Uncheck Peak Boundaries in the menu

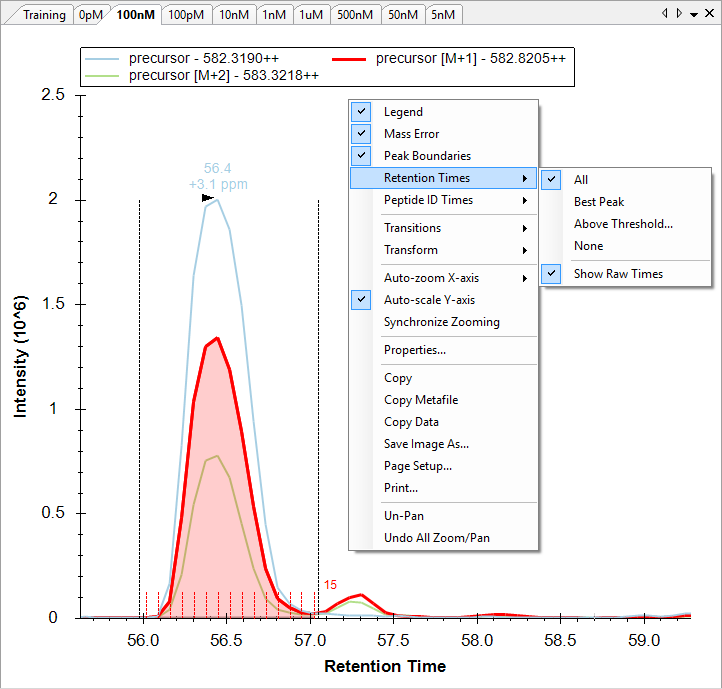point(427,156)
